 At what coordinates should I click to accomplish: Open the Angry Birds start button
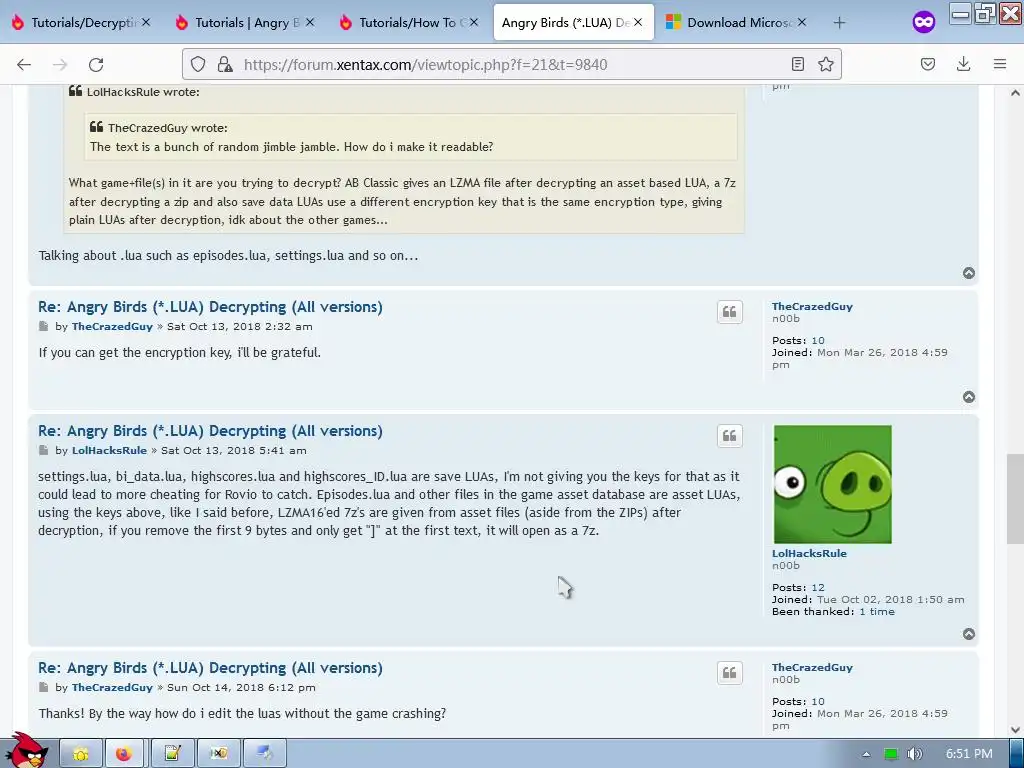(x=27, y=750)
